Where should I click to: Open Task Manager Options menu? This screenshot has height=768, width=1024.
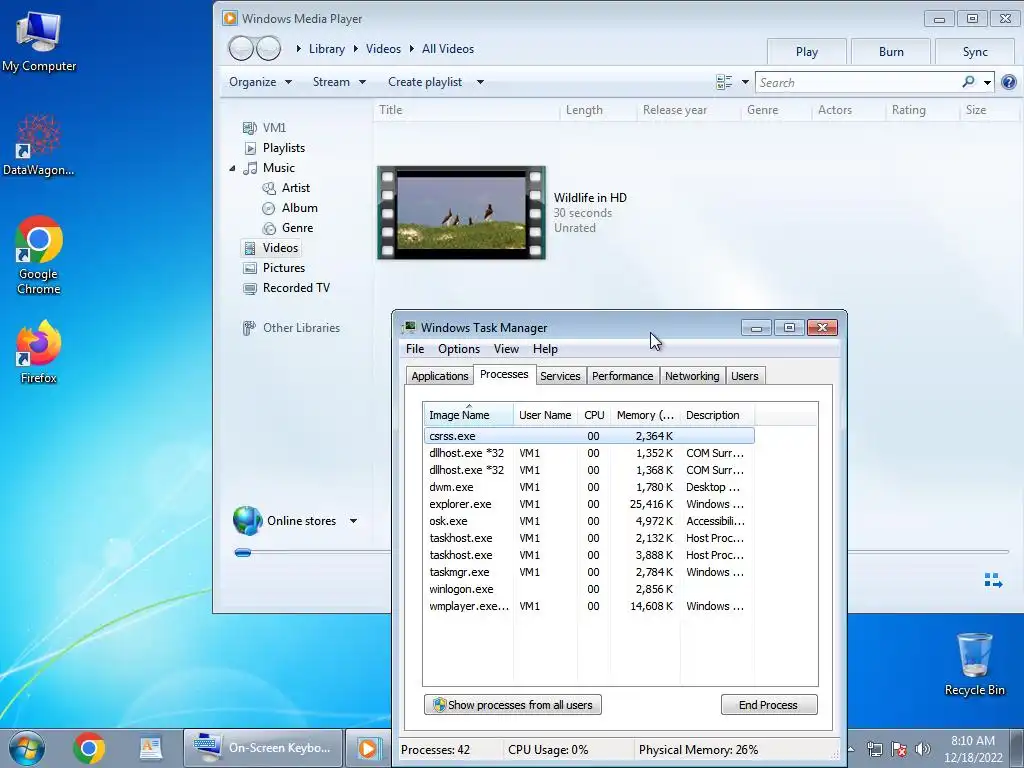pyautogui.click(x=458, y=349)
